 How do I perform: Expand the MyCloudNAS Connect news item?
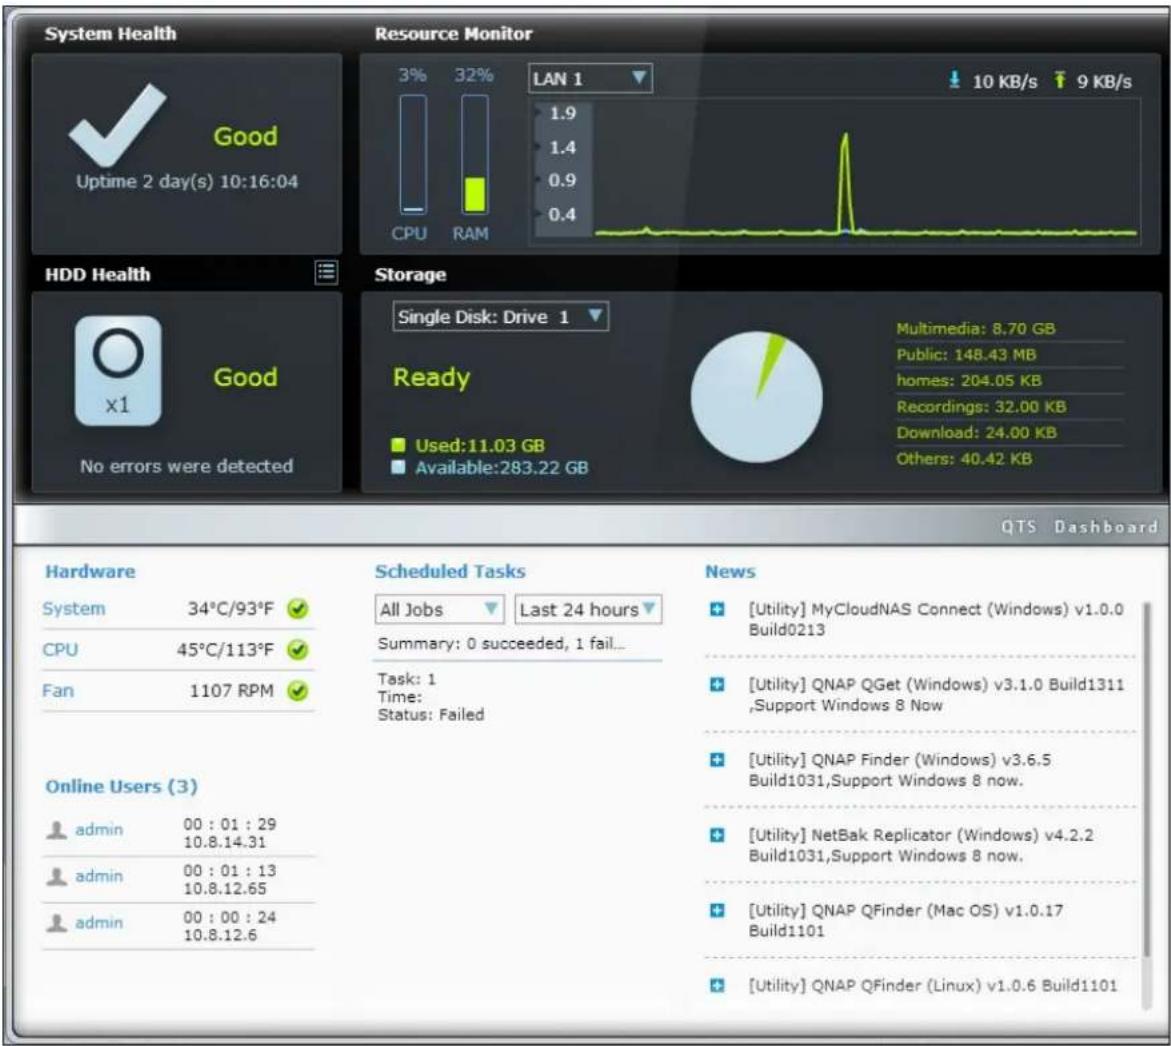pyautogui.click(x=717, y=609)
